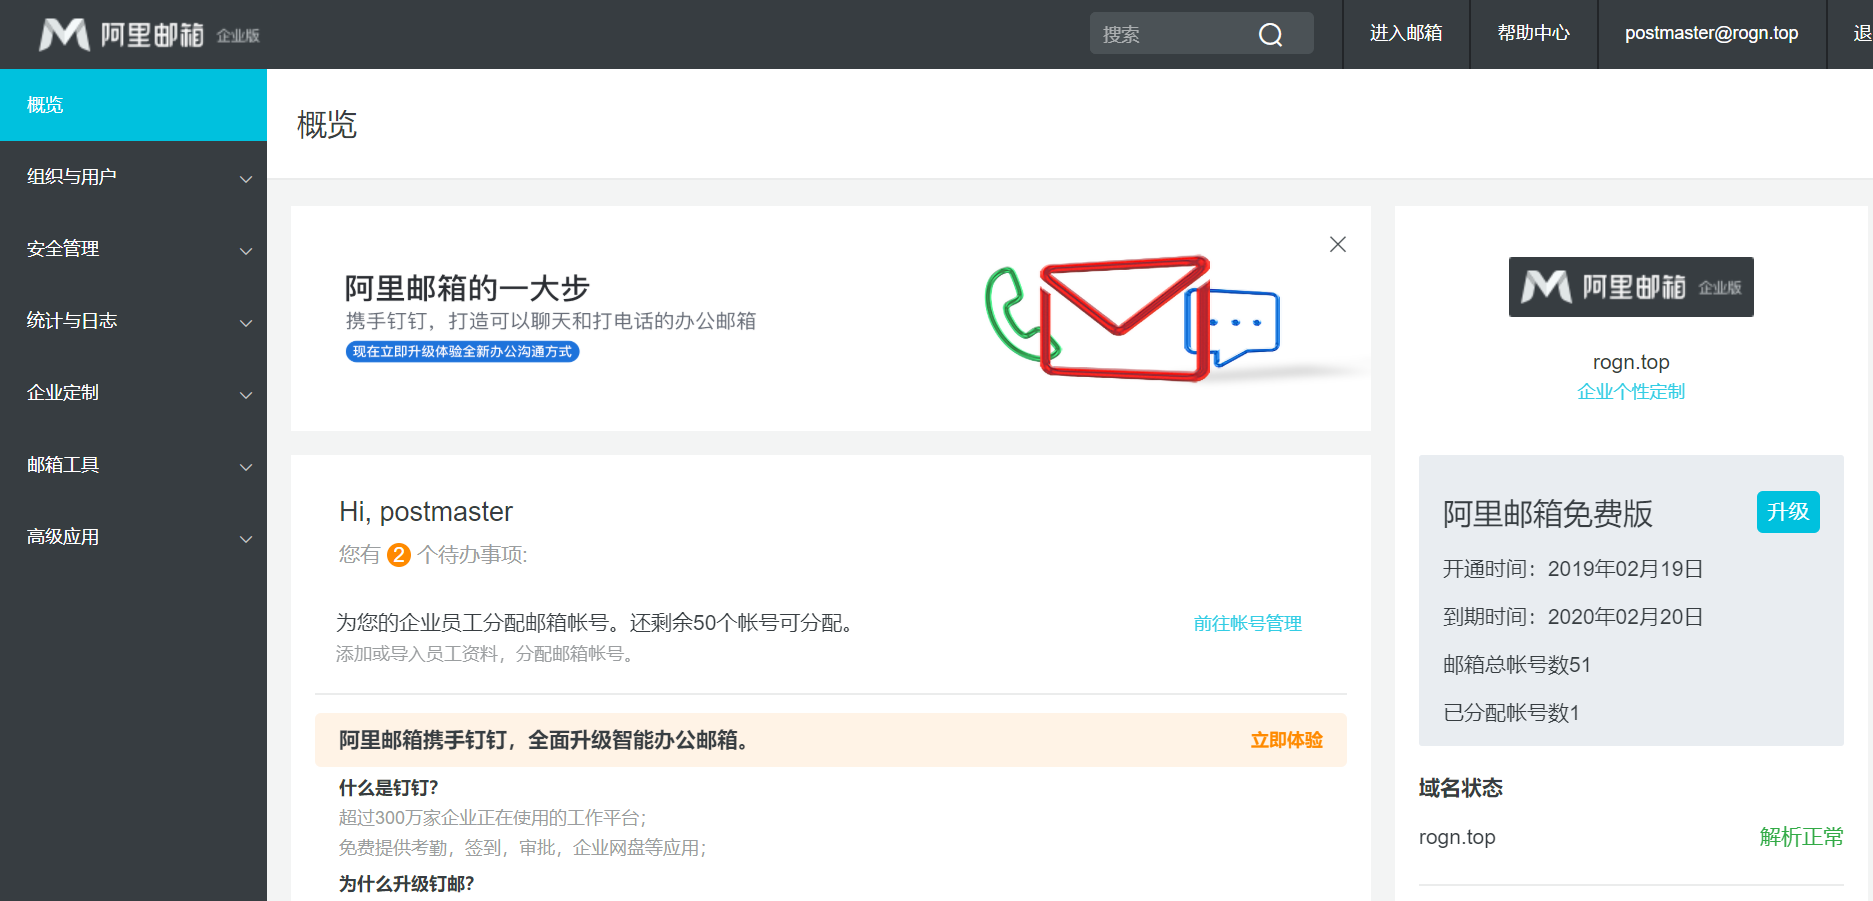Open the 组织与用户 sidebar menu

coord(133,177)
